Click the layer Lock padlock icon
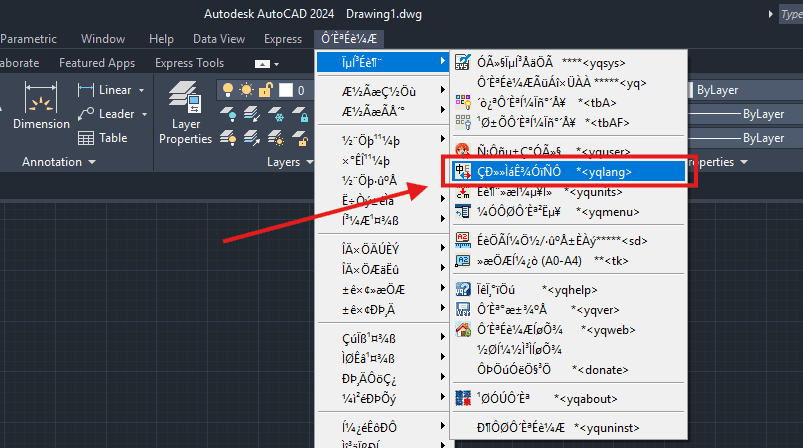The height and width of the screenshot is (448, 803). tap(301, 114)
